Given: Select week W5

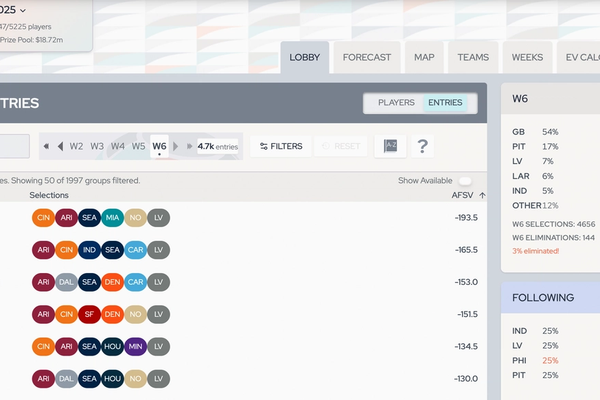Looking at the screenshot, I should pyautogui.click(x=138, y=146).
